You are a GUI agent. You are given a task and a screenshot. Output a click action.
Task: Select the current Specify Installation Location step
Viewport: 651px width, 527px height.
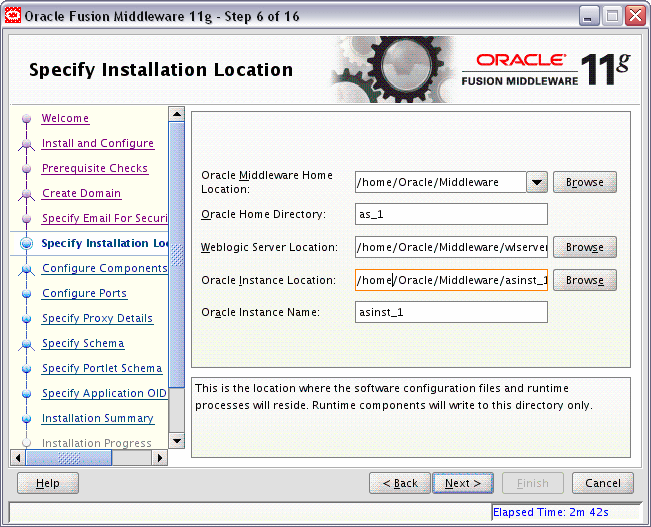pos(105,243)
